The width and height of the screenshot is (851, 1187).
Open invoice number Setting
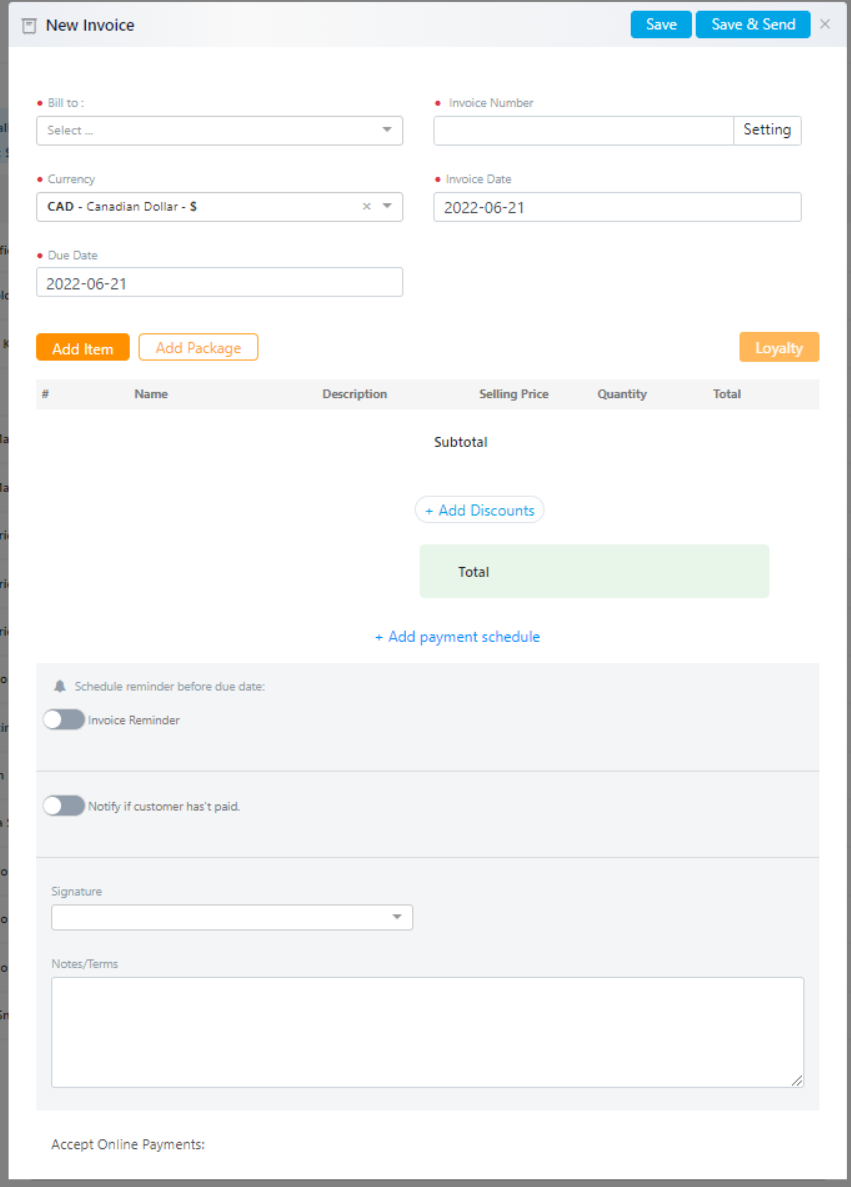click(767, 130)
